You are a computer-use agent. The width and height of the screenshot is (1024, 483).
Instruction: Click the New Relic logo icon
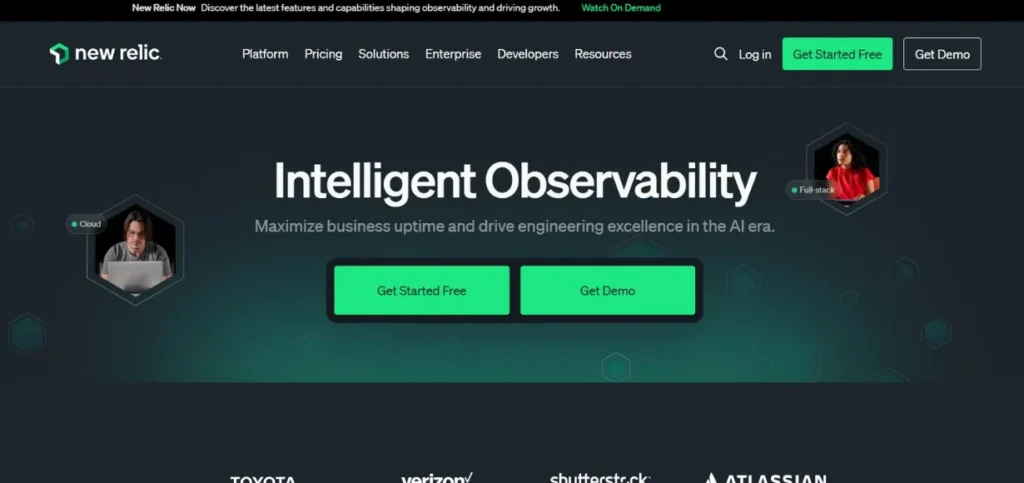[x=59, y=54]
